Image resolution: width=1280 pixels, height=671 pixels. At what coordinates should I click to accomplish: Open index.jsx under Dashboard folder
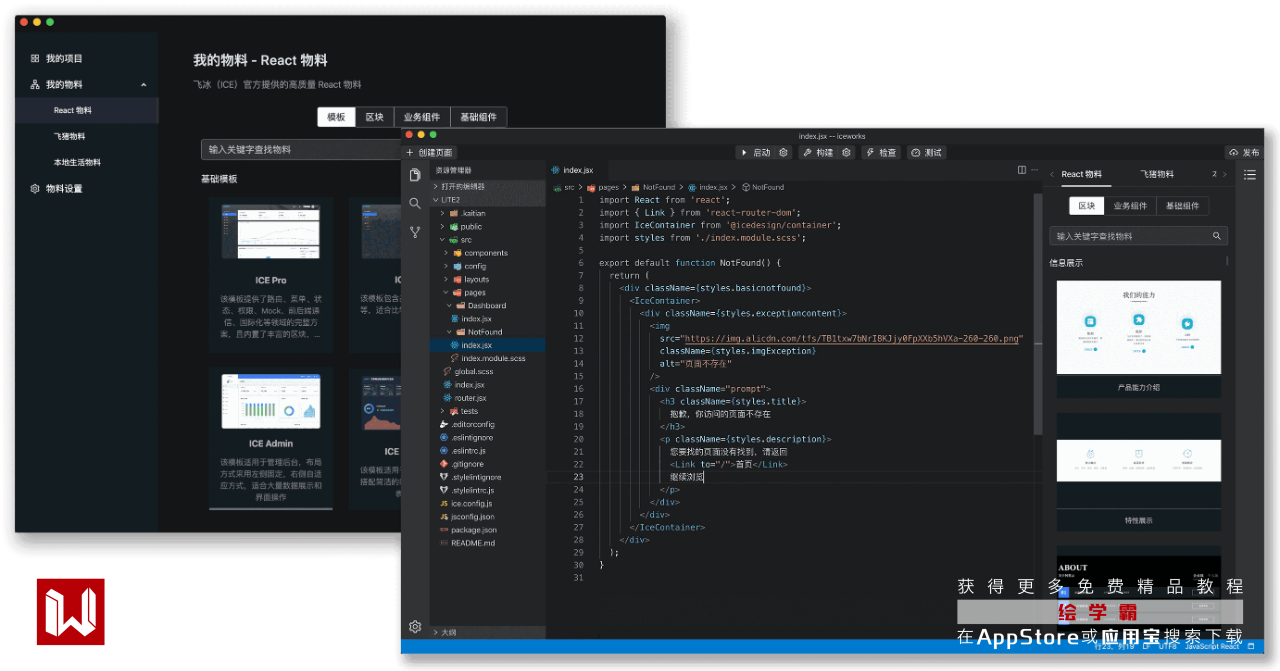pos(488,318)
